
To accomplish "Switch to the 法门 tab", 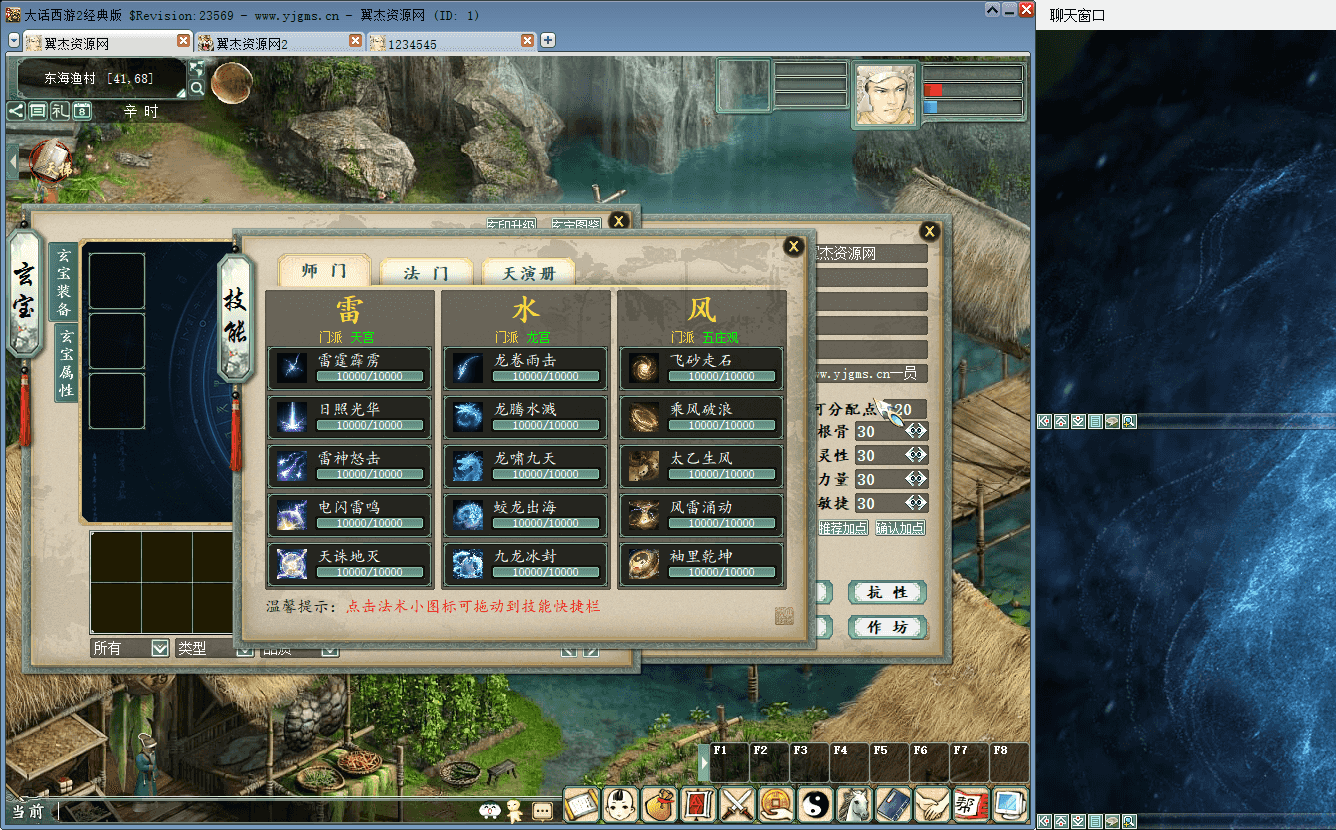I will [426, 272].
